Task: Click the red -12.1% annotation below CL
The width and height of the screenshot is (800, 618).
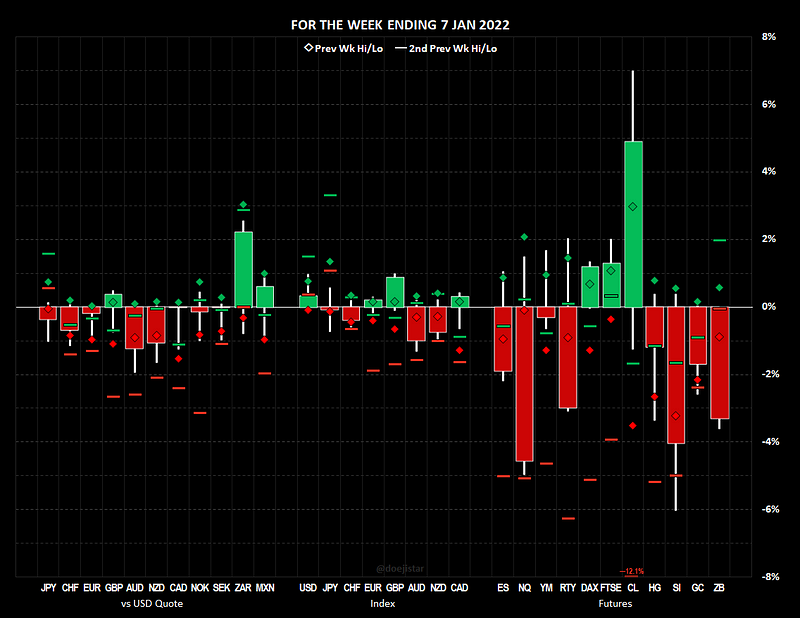Action: click(x=632, y=572)
